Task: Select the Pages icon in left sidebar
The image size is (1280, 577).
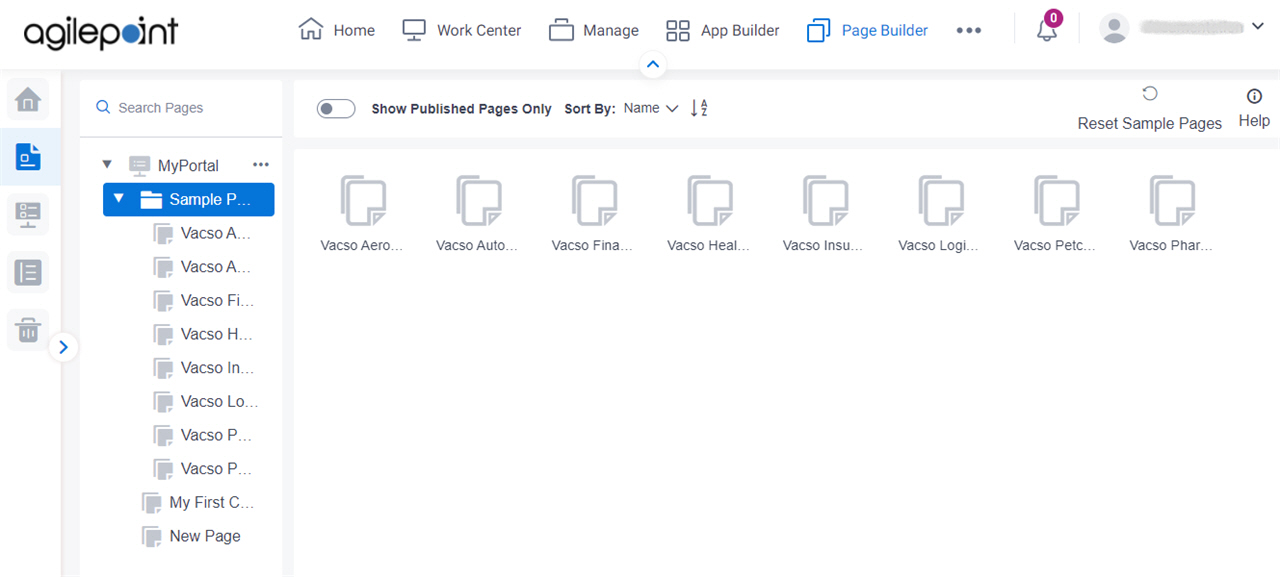Action: 28,157
